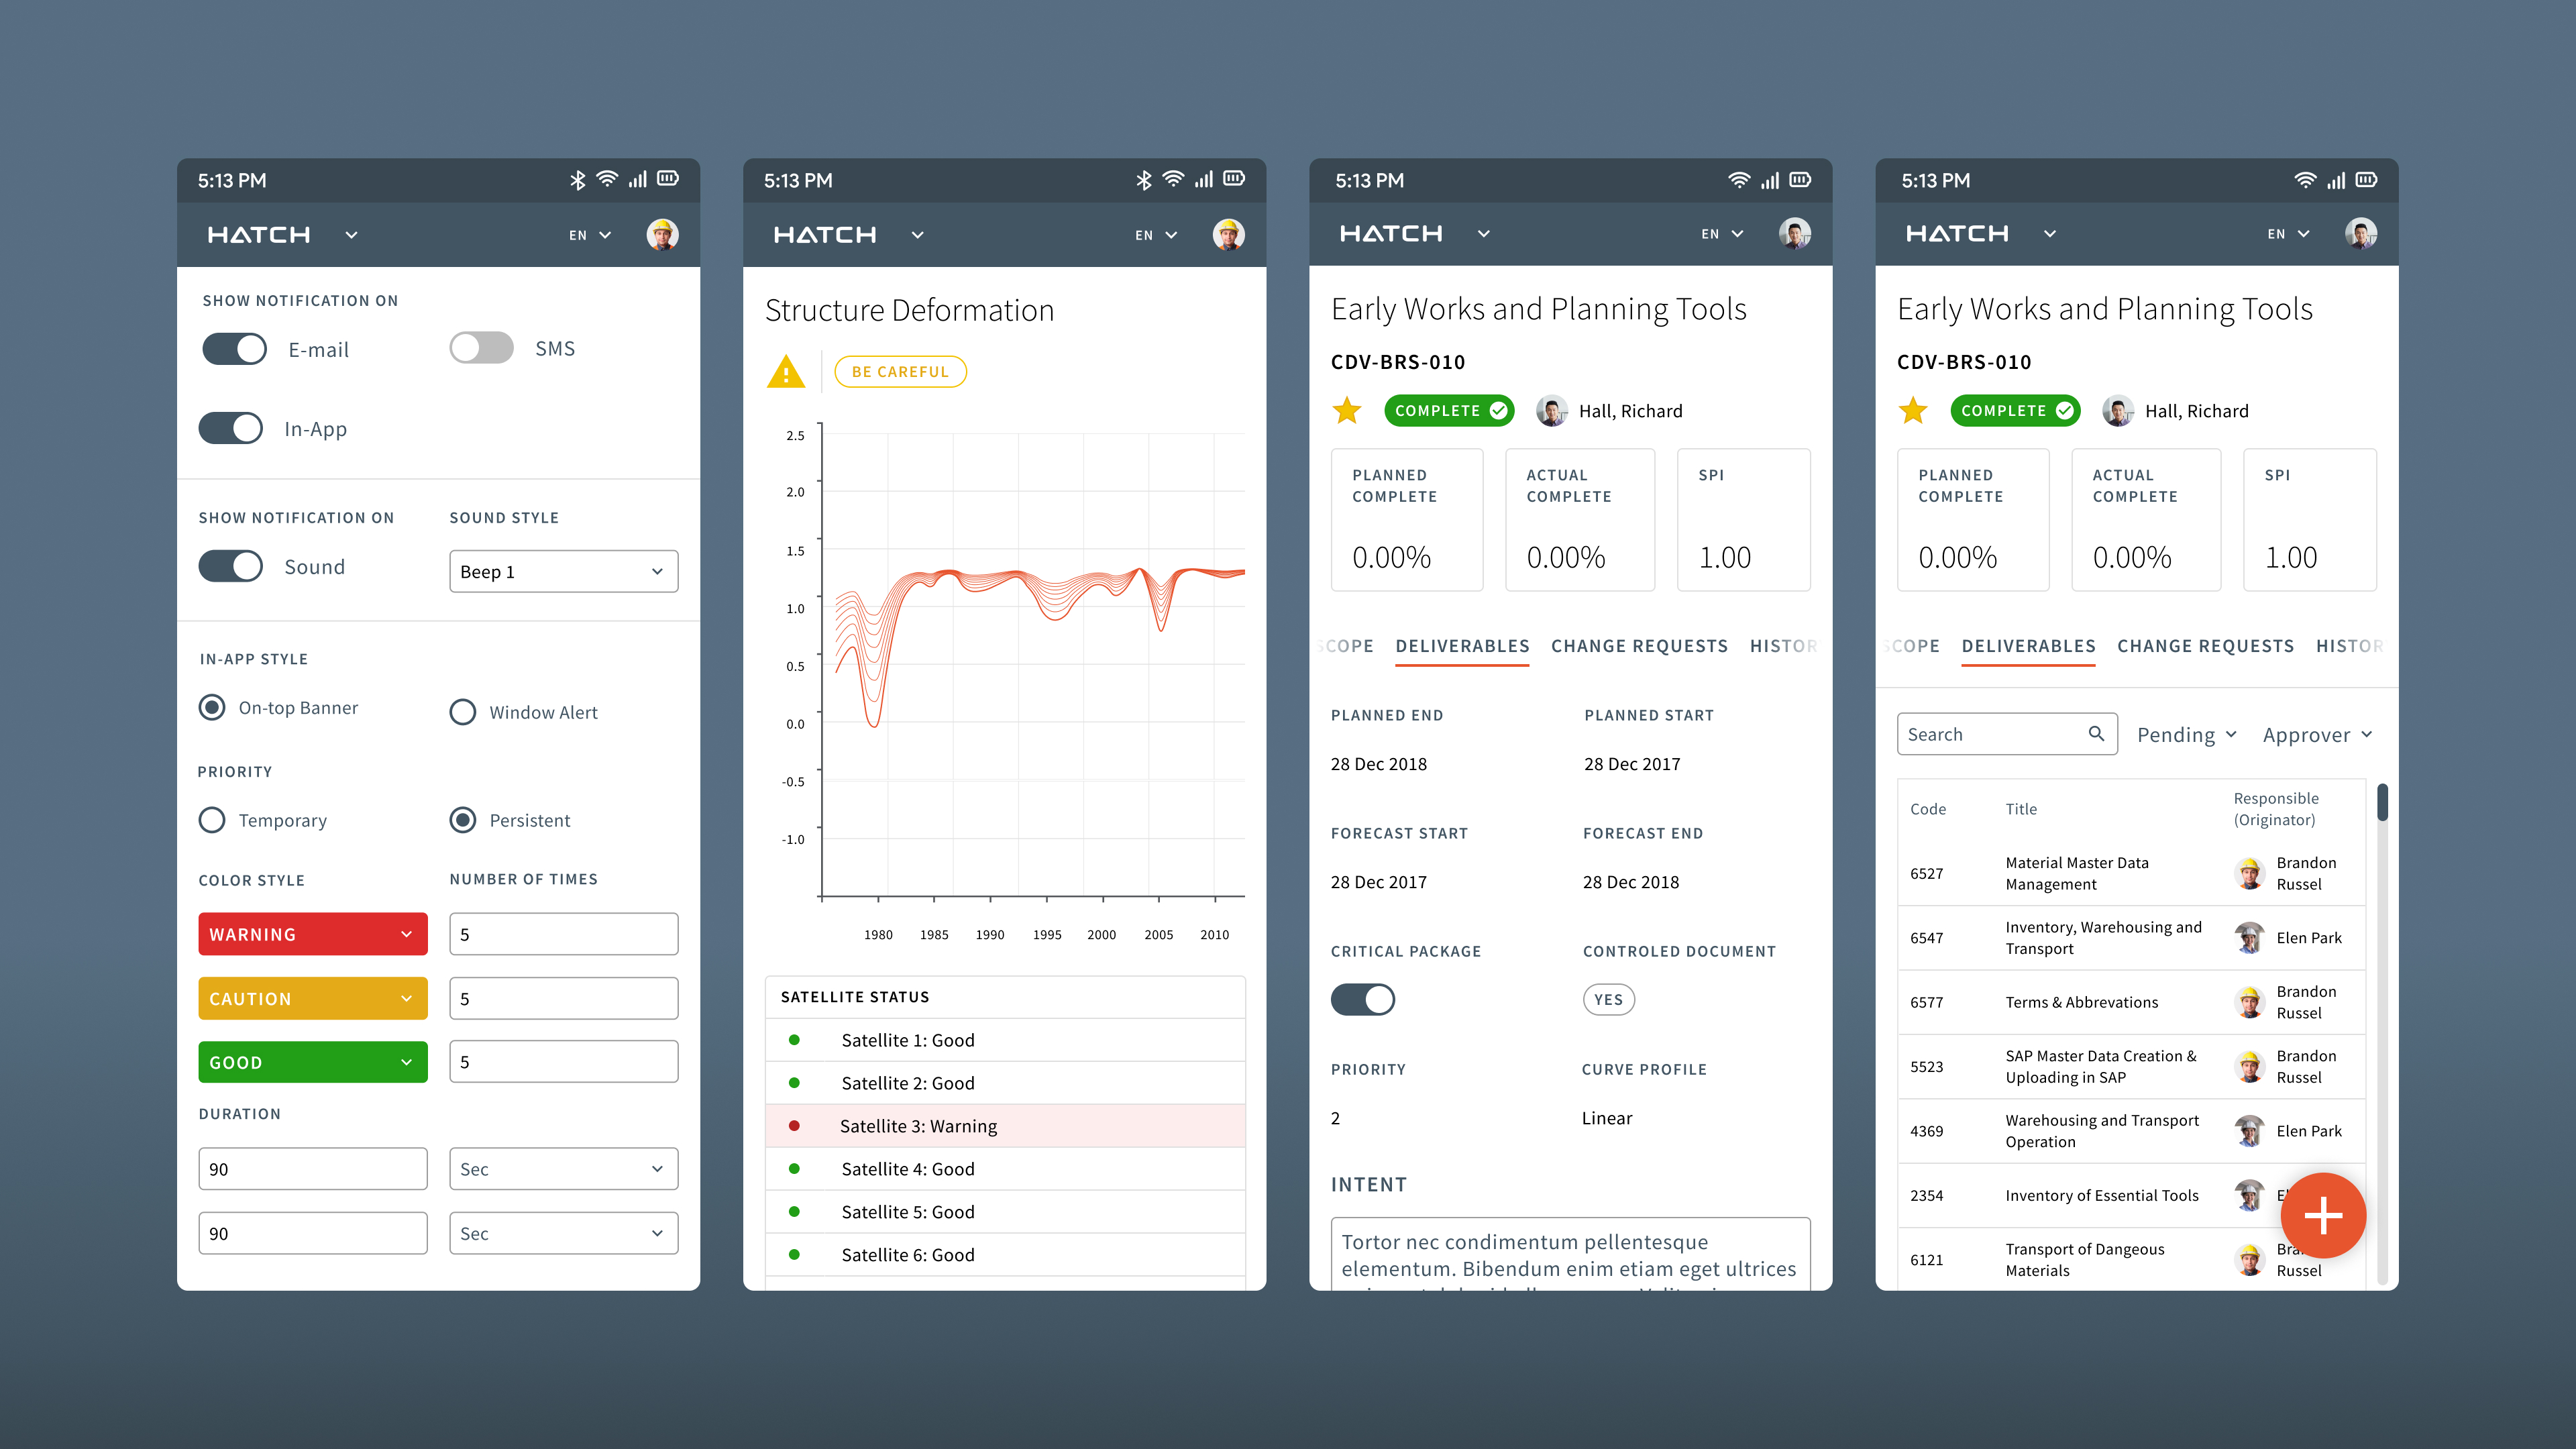Switch to Change Requests tab in third panel
Image resolution: width=2576 pixels, height=1449 pixels.
coord(1639,646)
